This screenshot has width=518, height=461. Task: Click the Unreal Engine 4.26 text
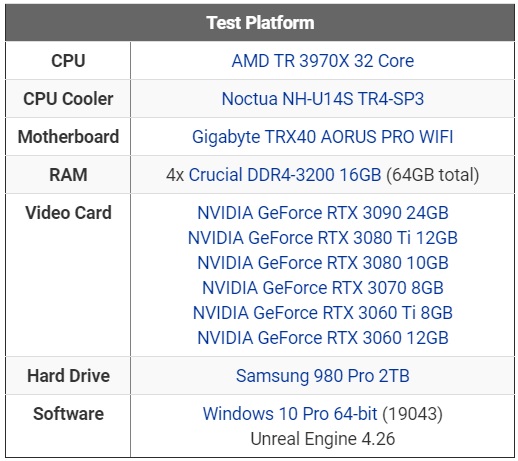(x=323, y=439)
